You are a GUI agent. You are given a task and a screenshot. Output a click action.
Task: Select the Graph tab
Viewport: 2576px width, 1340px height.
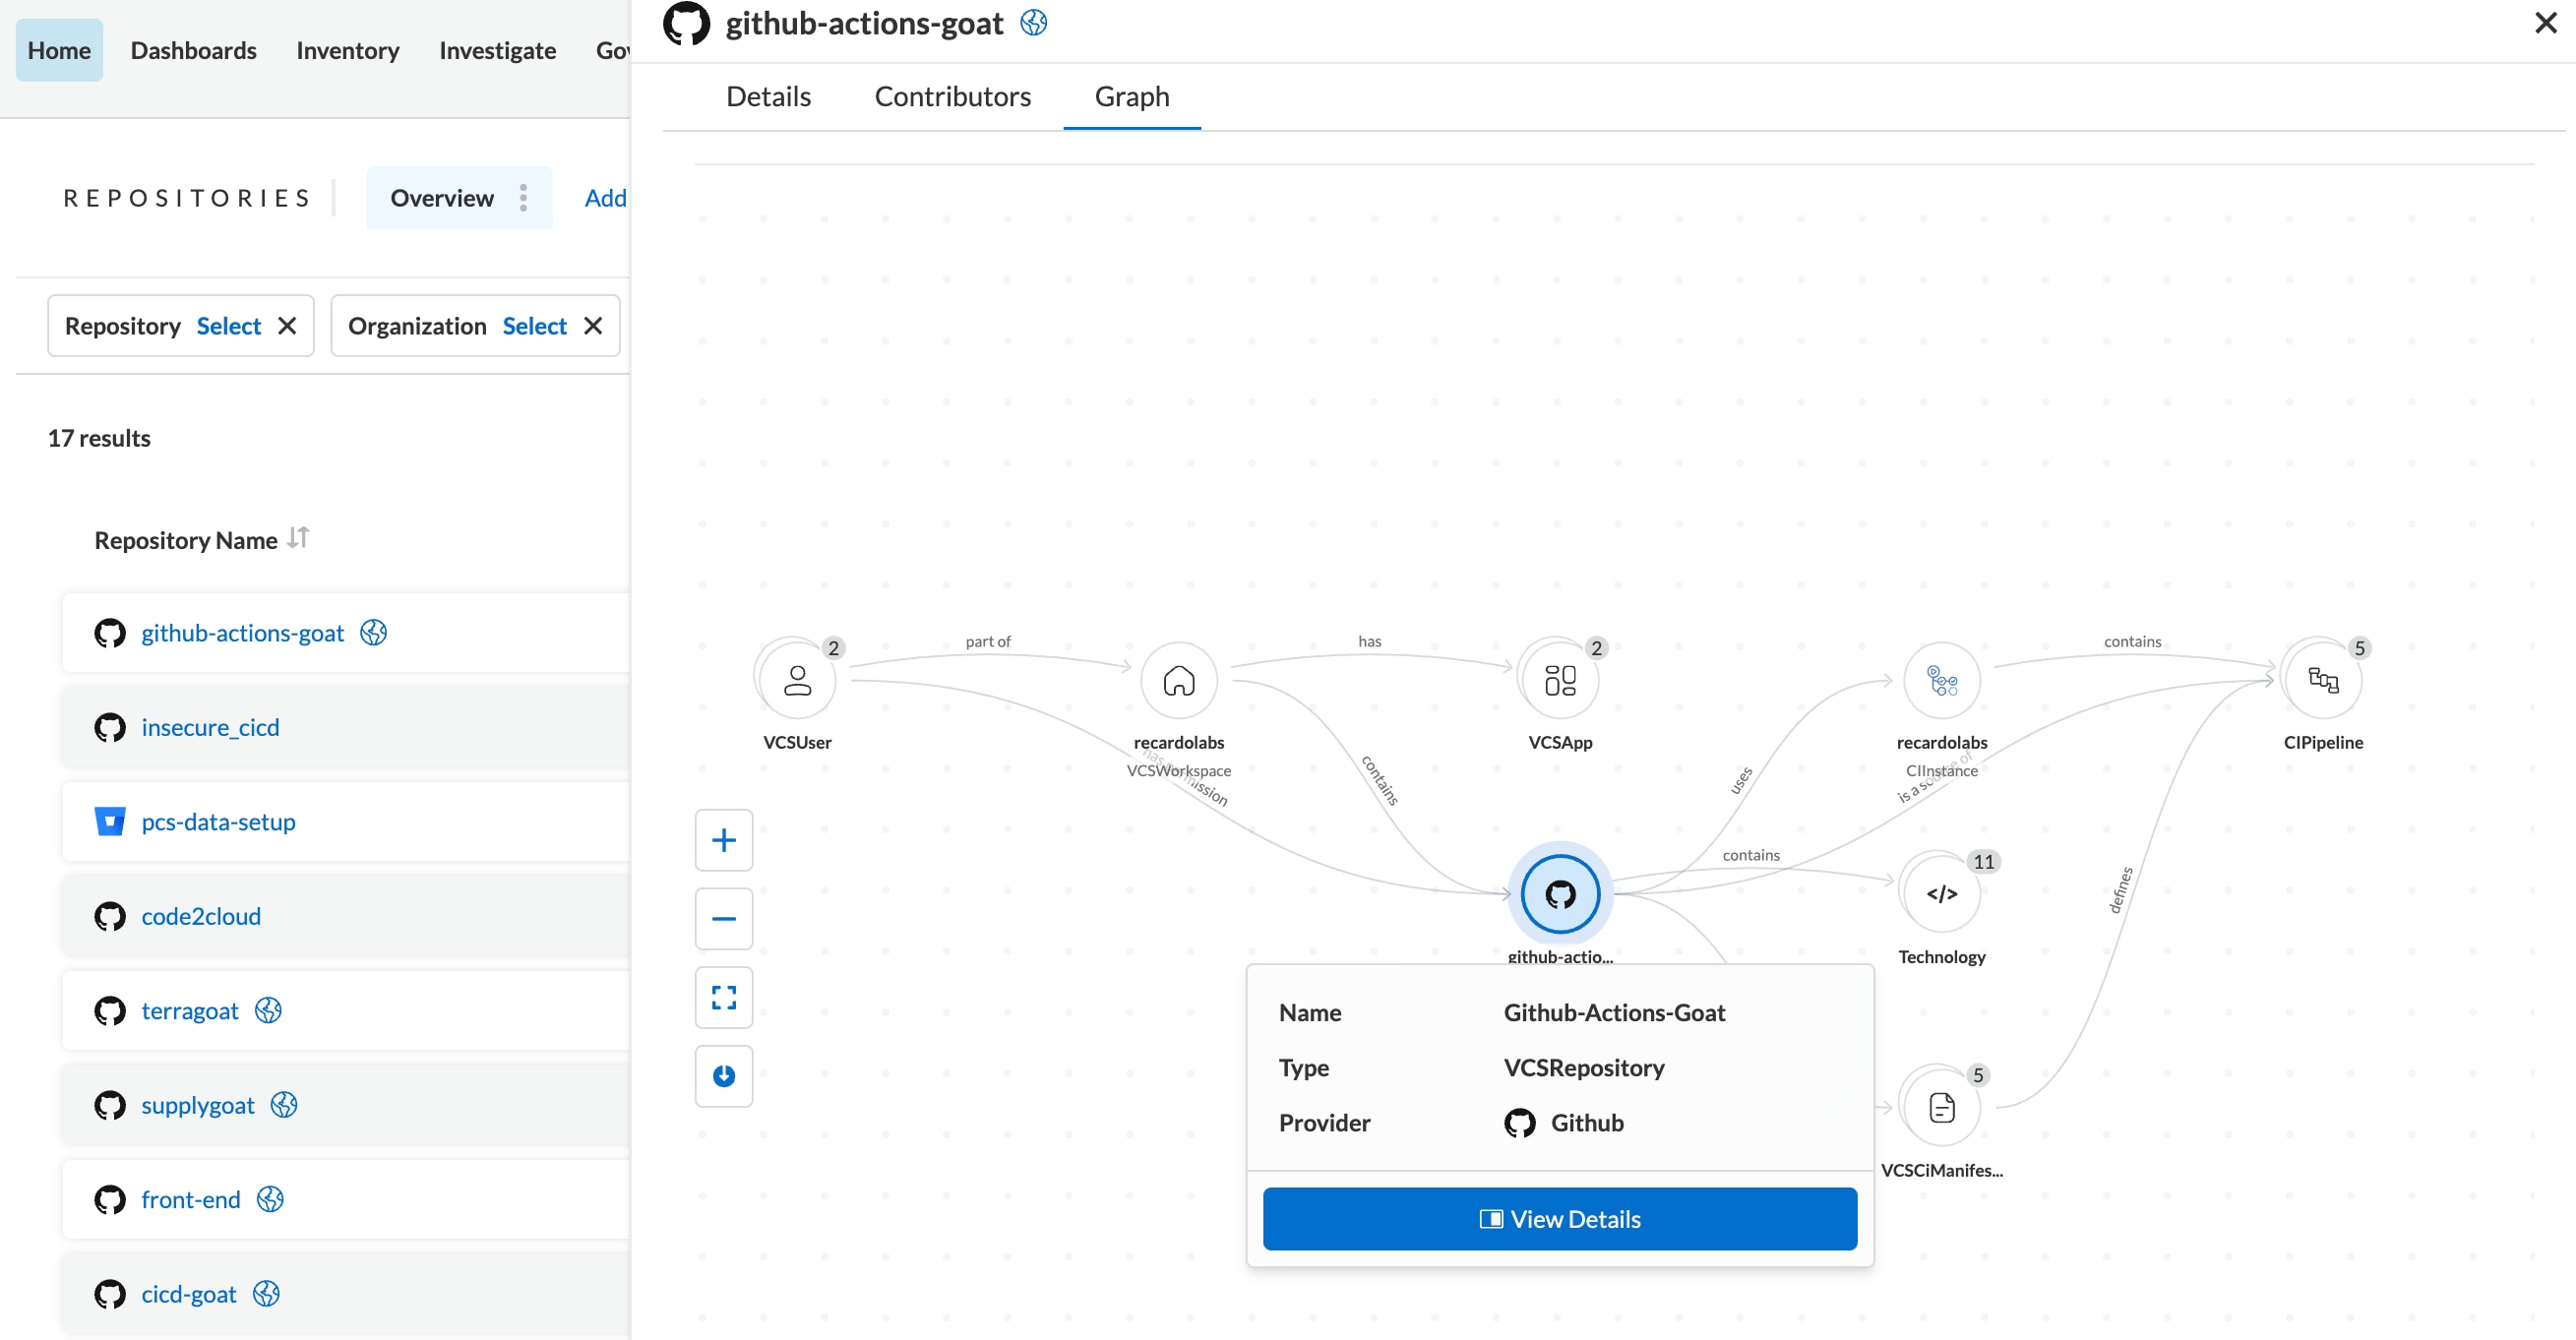(1132, 95)
